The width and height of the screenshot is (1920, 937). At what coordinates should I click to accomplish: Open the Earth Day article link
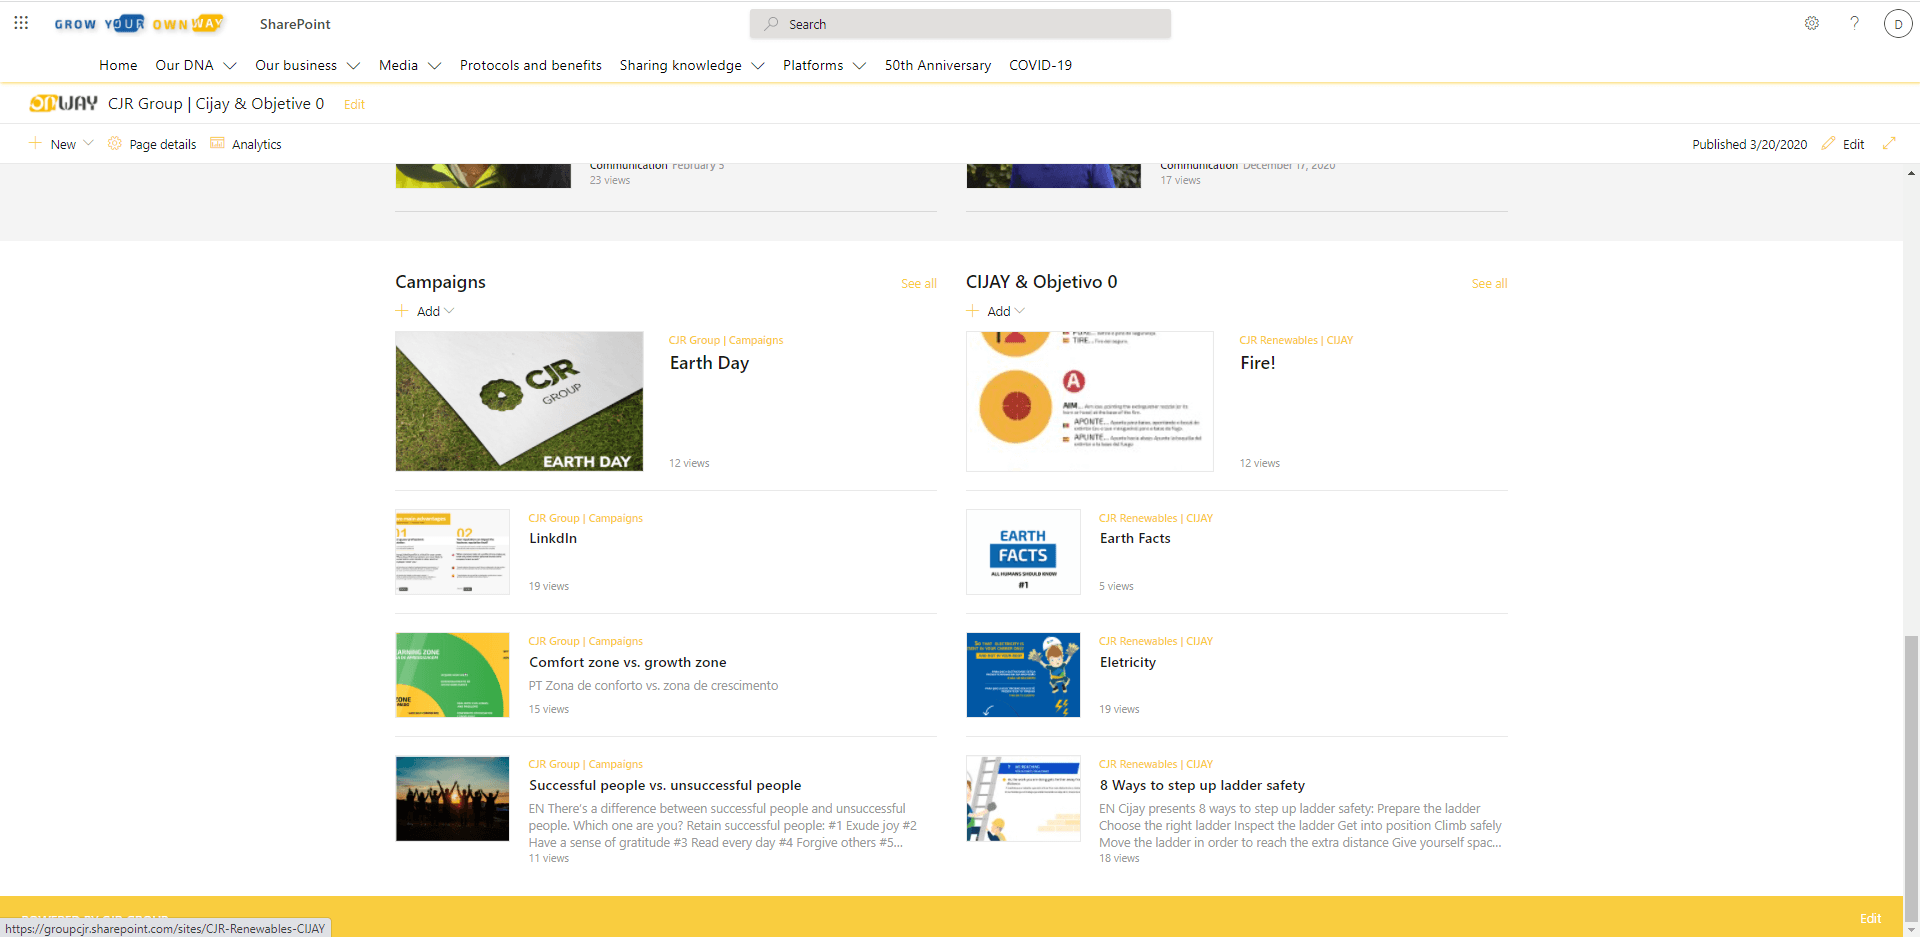coord(709,363)
